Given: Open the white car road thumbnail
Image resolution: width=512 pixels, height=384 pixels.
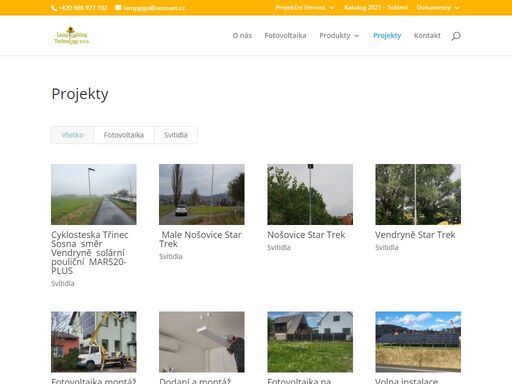Looking at the screenshot, I should 202,194.
